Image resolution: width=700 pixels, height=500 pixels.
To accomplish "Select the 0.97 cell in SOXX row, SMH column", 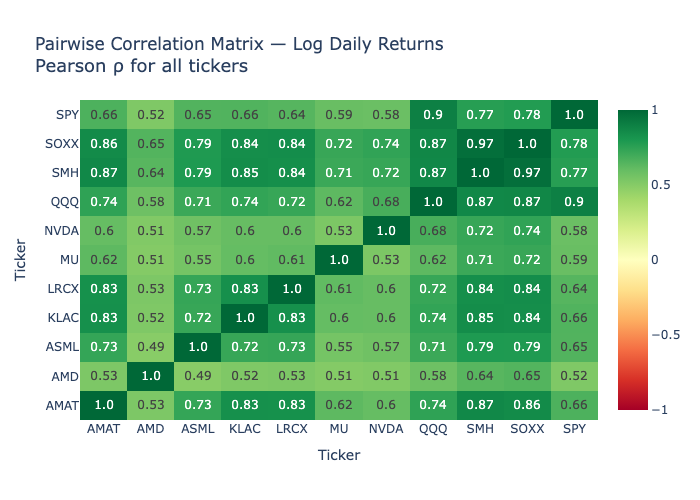I will pos(480,142).
